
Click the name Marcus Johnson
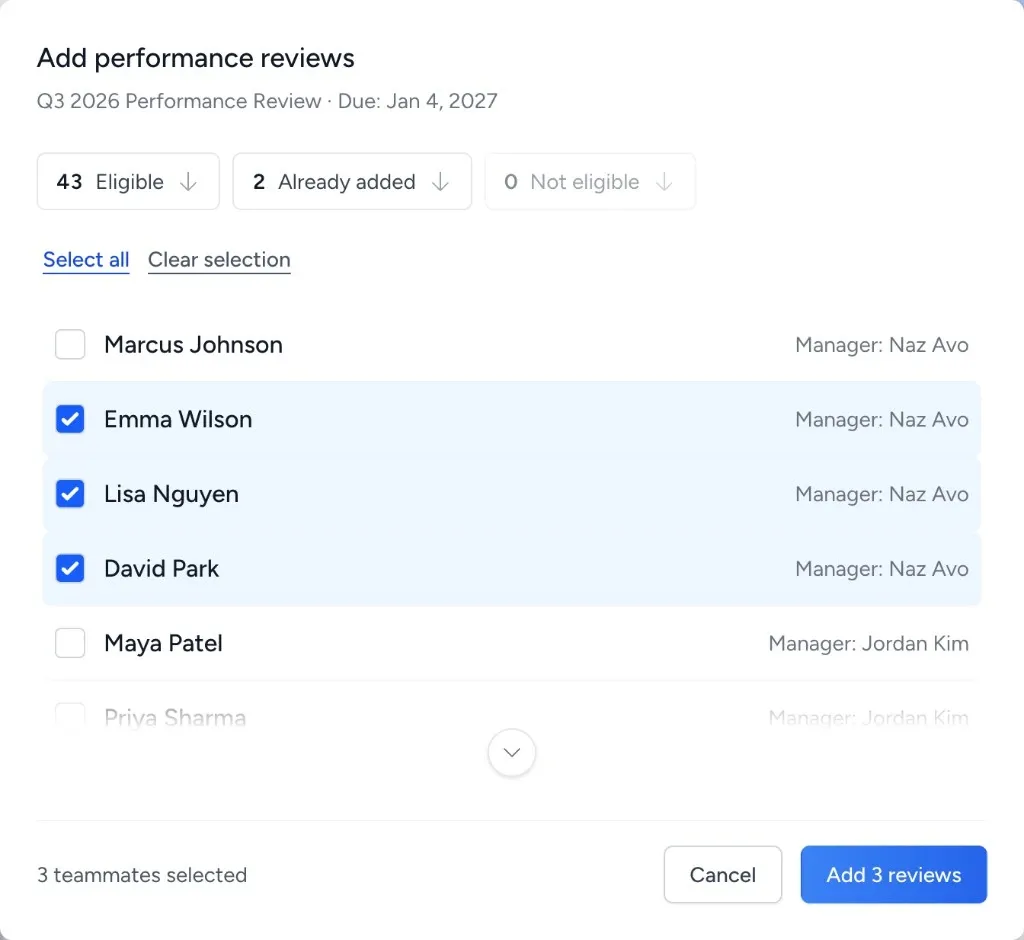click(x=193, y=345)
